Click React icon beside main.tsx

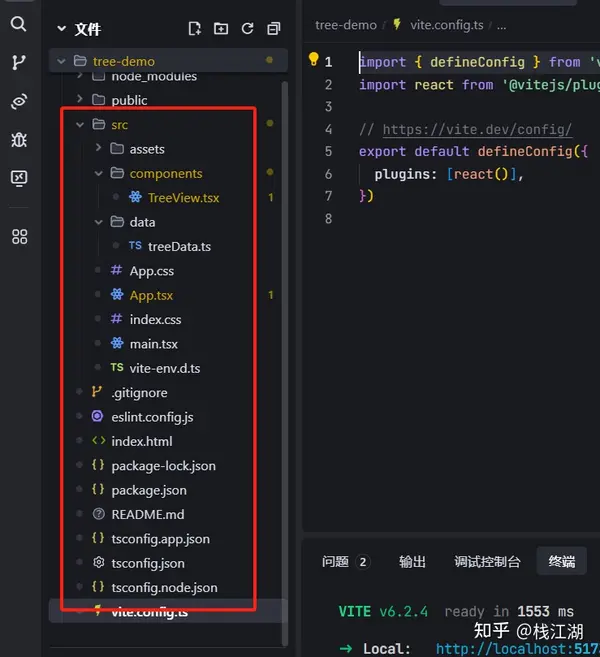[x=117, y=343]
